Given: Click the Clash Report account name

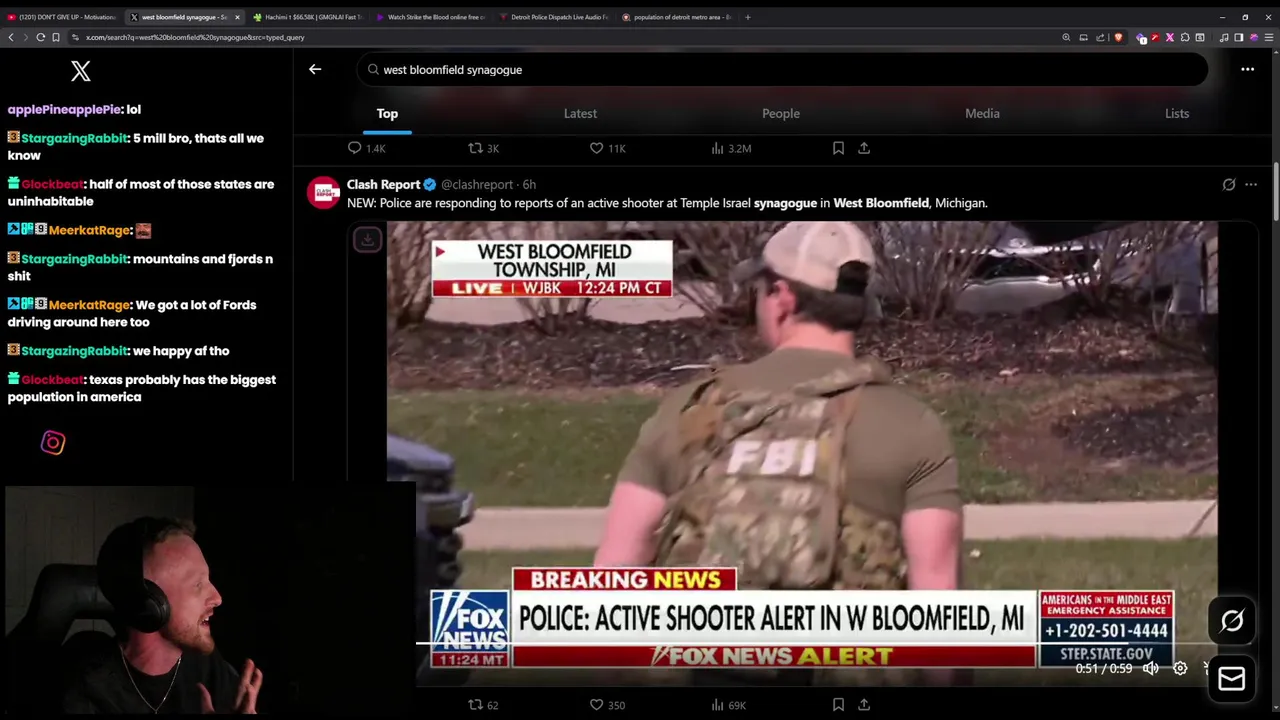Looking at the screenshot, I should pos(383,184).
